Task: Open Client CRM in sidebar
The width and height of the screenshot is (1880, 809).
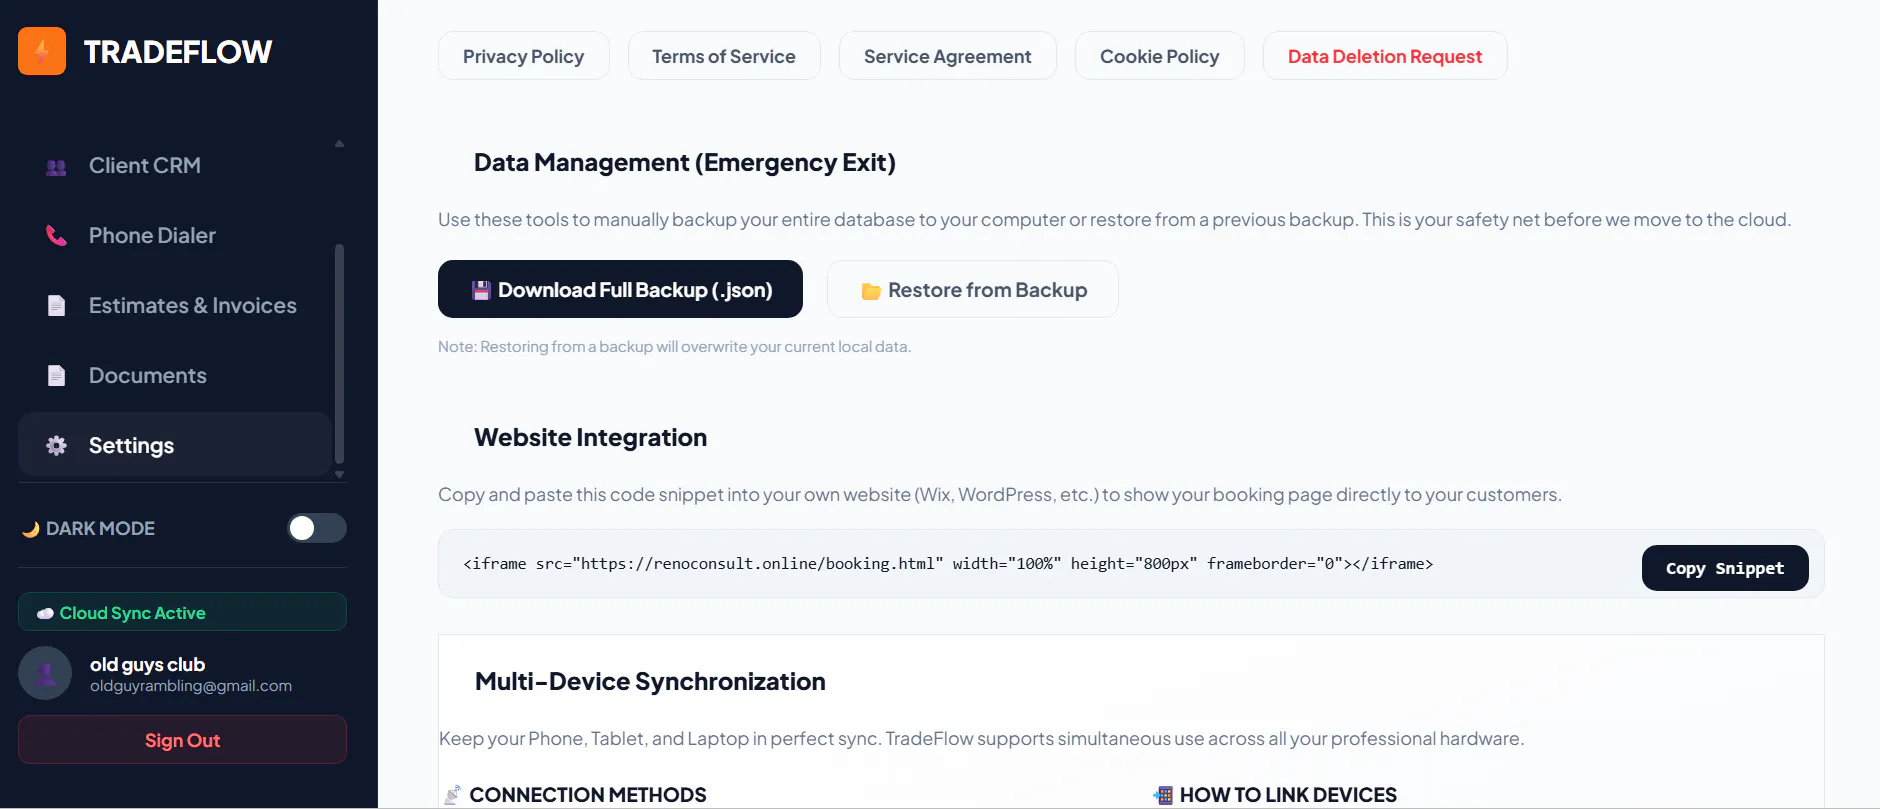Action: tap(174, 166)
